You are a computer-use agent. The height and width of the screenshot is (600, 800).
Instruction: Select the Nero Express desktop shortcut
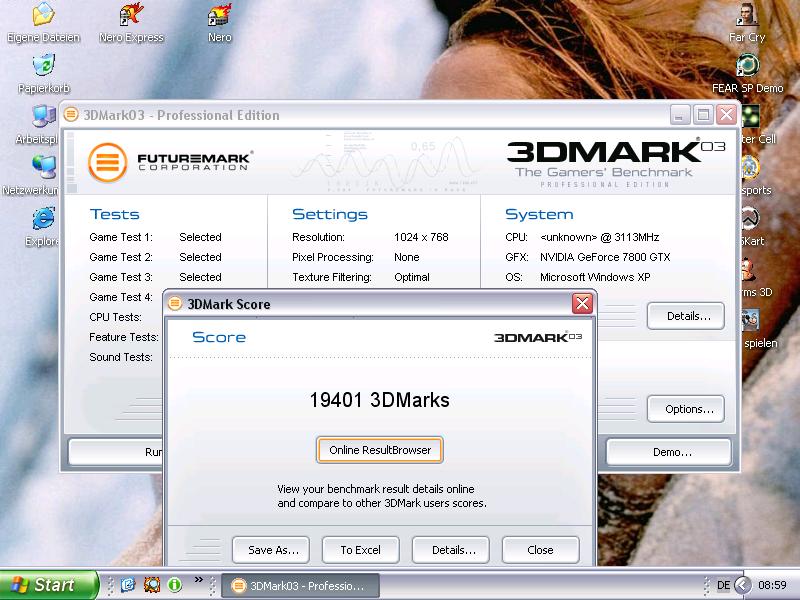[131, 14]
